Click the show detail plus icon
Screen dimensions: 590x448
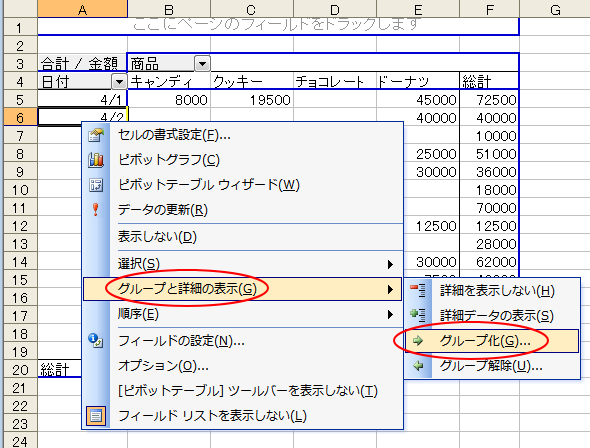(418, 315)
